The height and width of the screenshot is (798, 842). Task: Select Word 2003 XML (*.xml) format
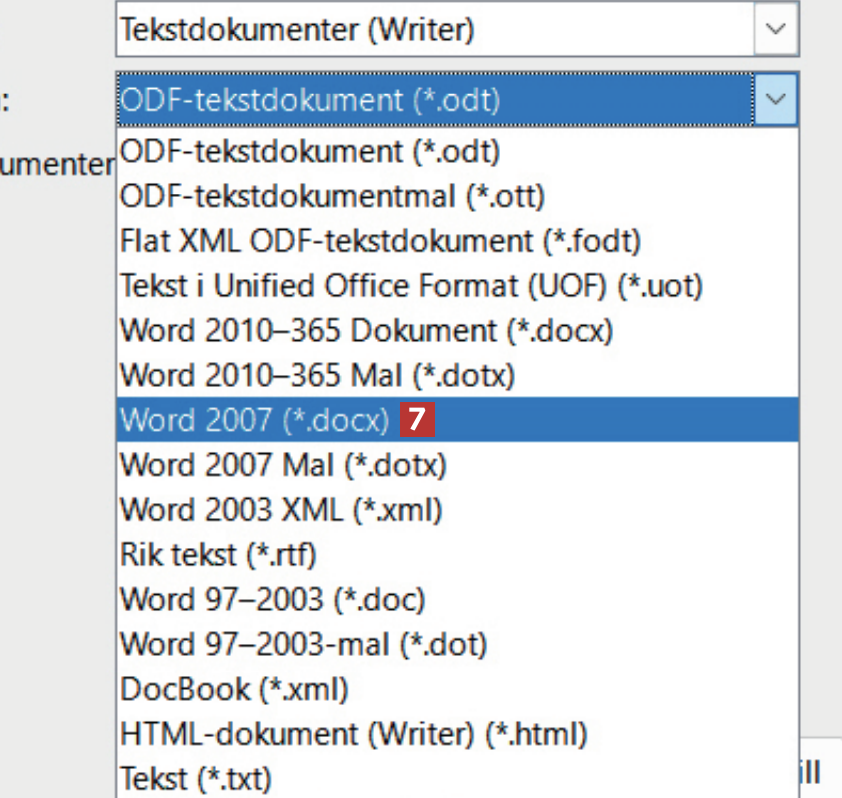[x=281, y=511]
